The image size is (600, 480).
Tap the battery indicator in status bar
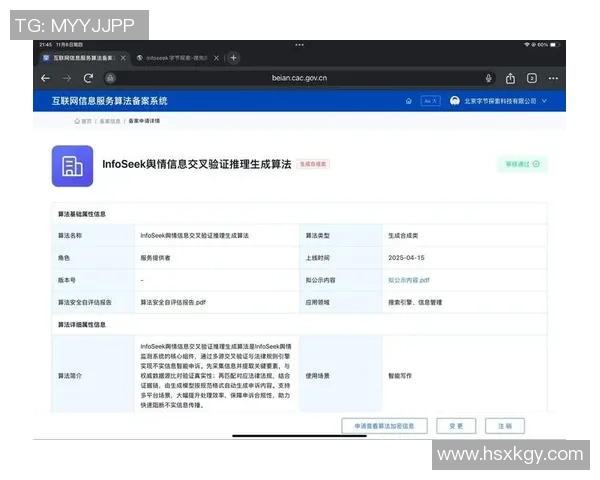(554, 45)
